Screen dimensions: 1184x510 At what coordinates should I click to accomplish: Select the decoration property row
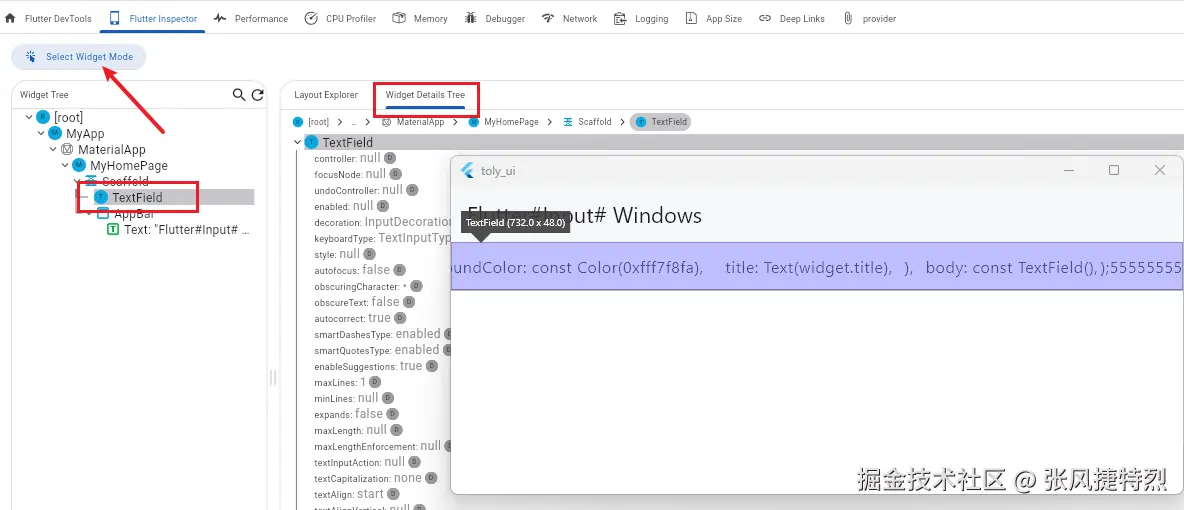click(382, 222)
